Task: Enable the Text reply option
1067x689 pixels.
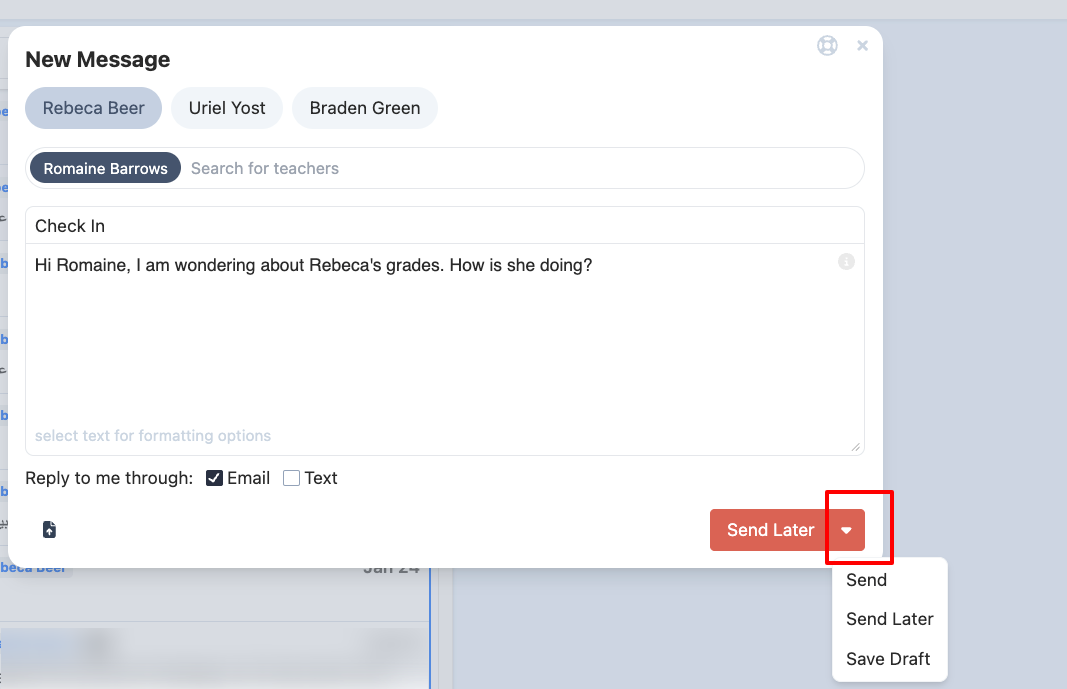Action: [291, 478]
